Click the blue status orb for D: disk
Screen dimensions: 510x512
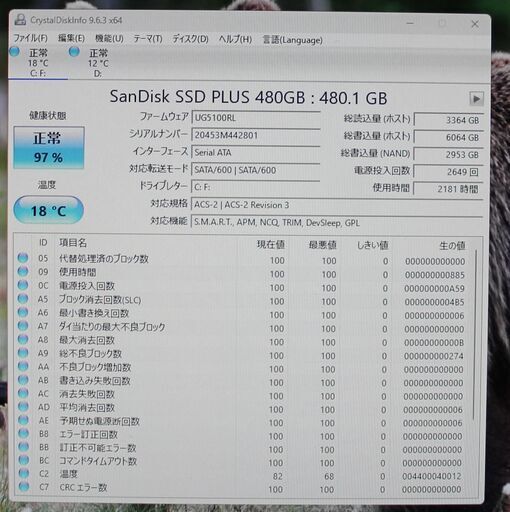point(74,52)
